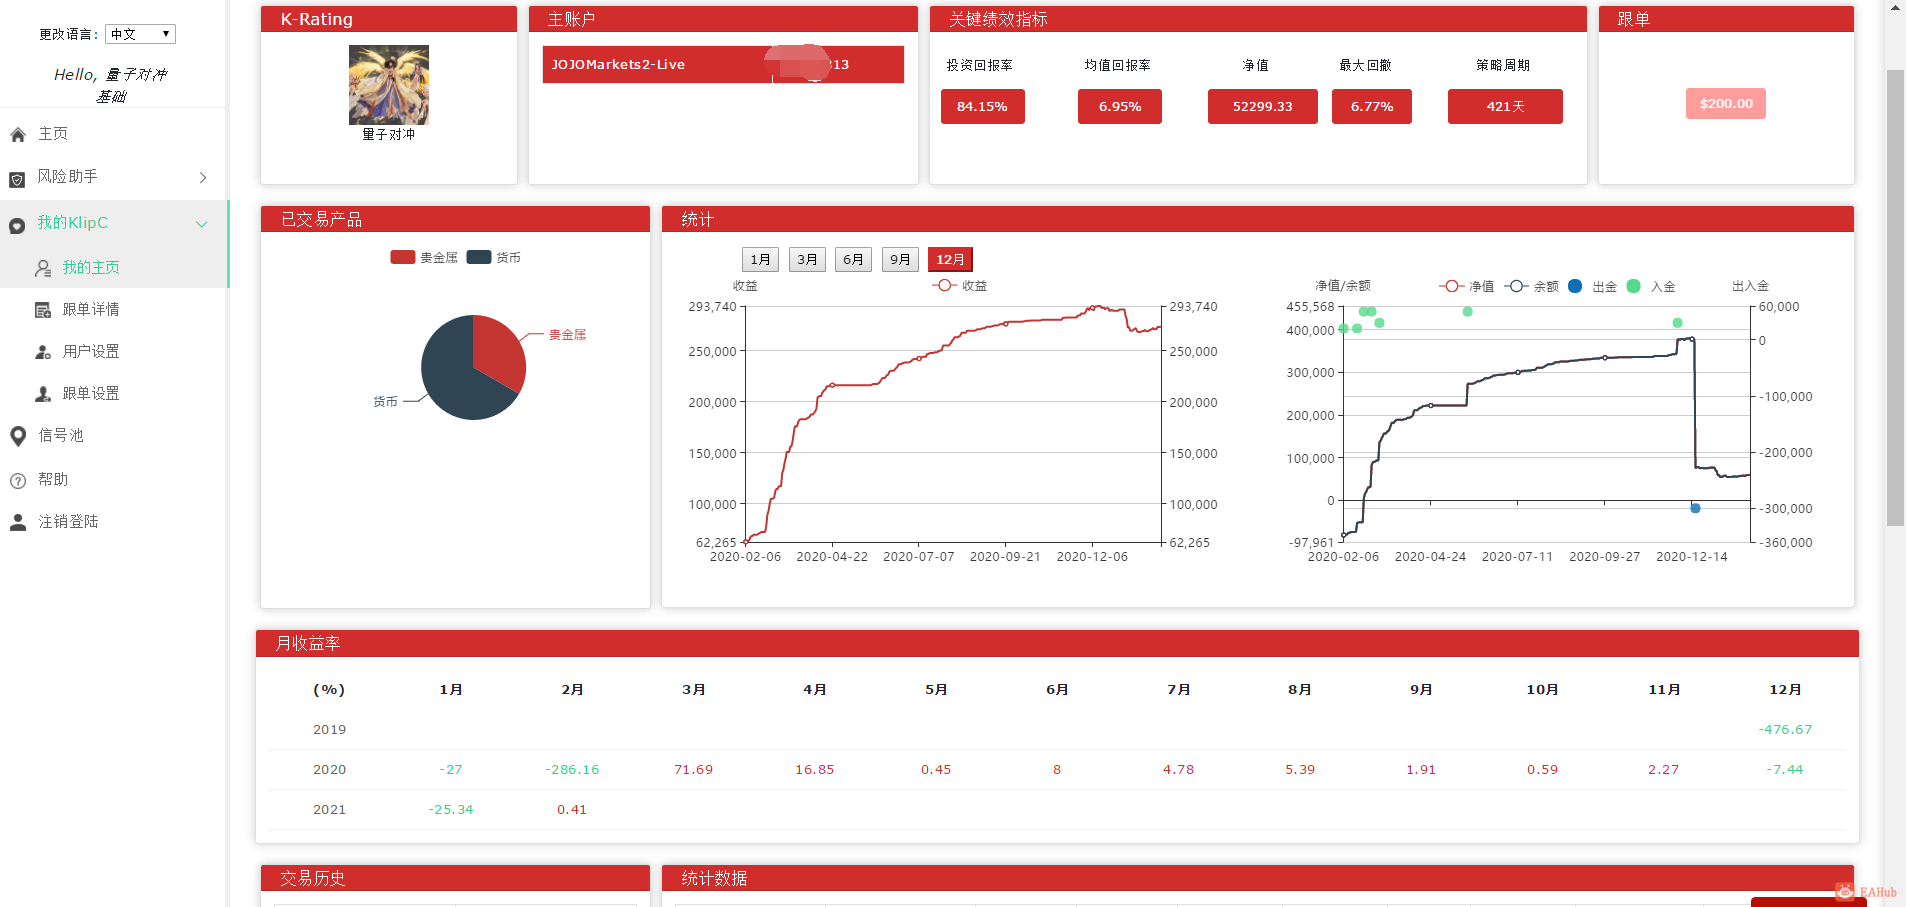Click the 84.15% return rate badge
The height and width of the screenshot is (907, 1906).
point(982,107)
